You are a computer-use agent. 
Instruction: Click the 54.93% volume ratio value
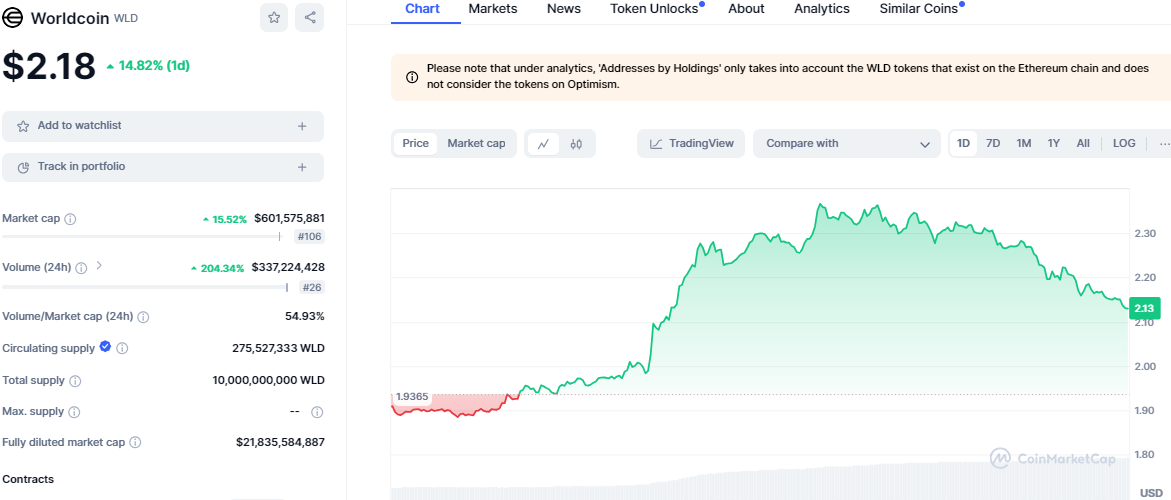tap(305, 316)
